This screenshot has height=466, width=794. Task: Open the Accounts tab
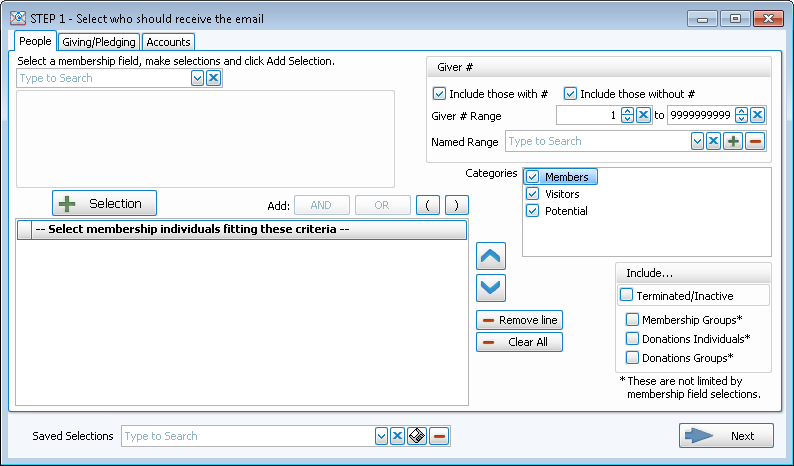point(168,42)
